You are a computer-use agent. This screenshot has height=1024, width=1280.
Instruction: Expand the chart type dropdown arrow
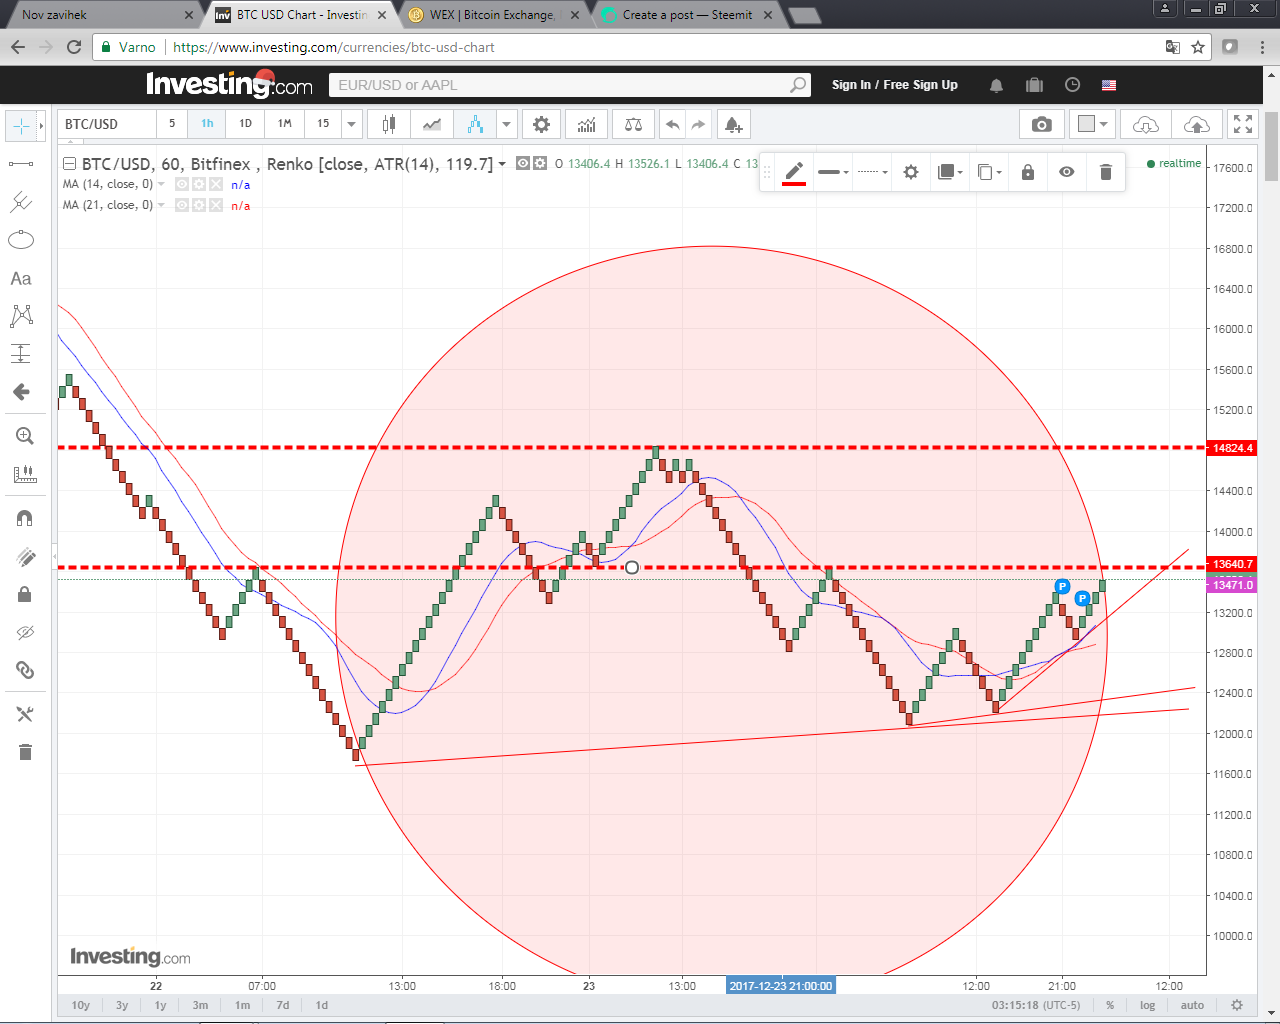click(506, 124)
